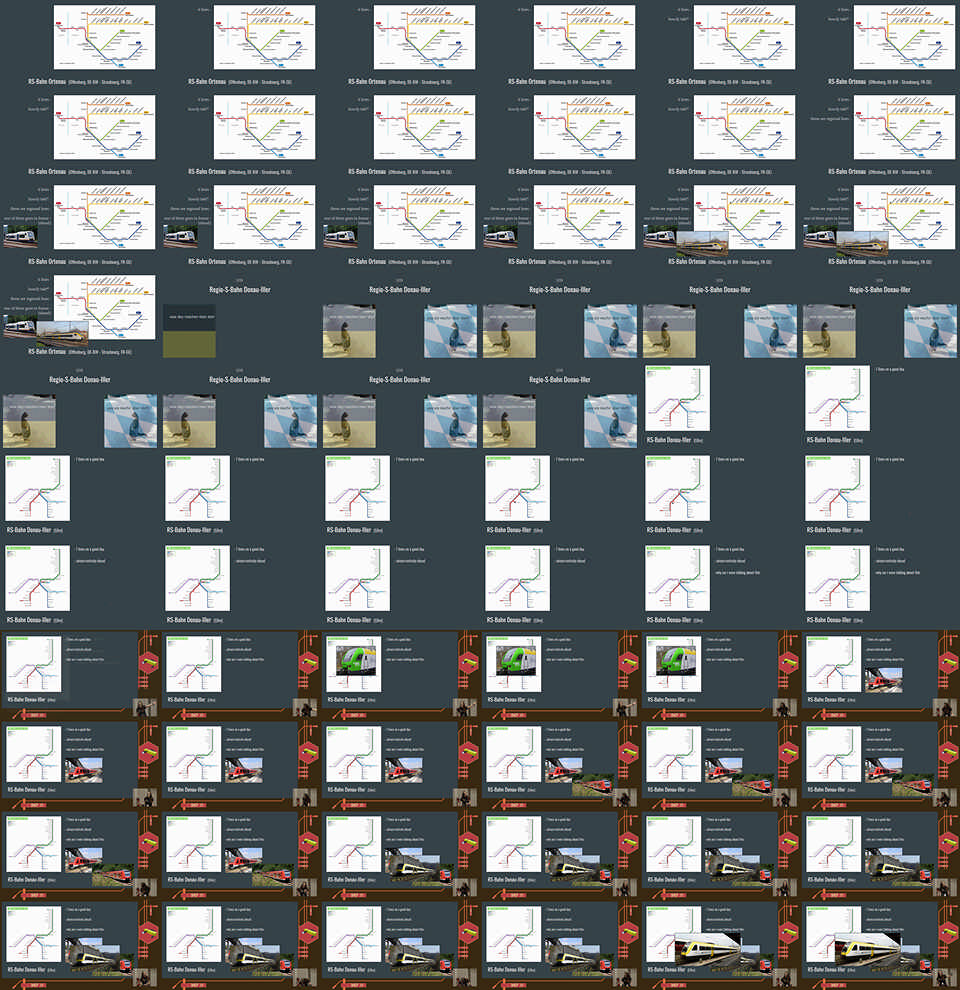The image size is (960, 990).
Task: Select the first small red train photo
Action: [x=885, y=680]
